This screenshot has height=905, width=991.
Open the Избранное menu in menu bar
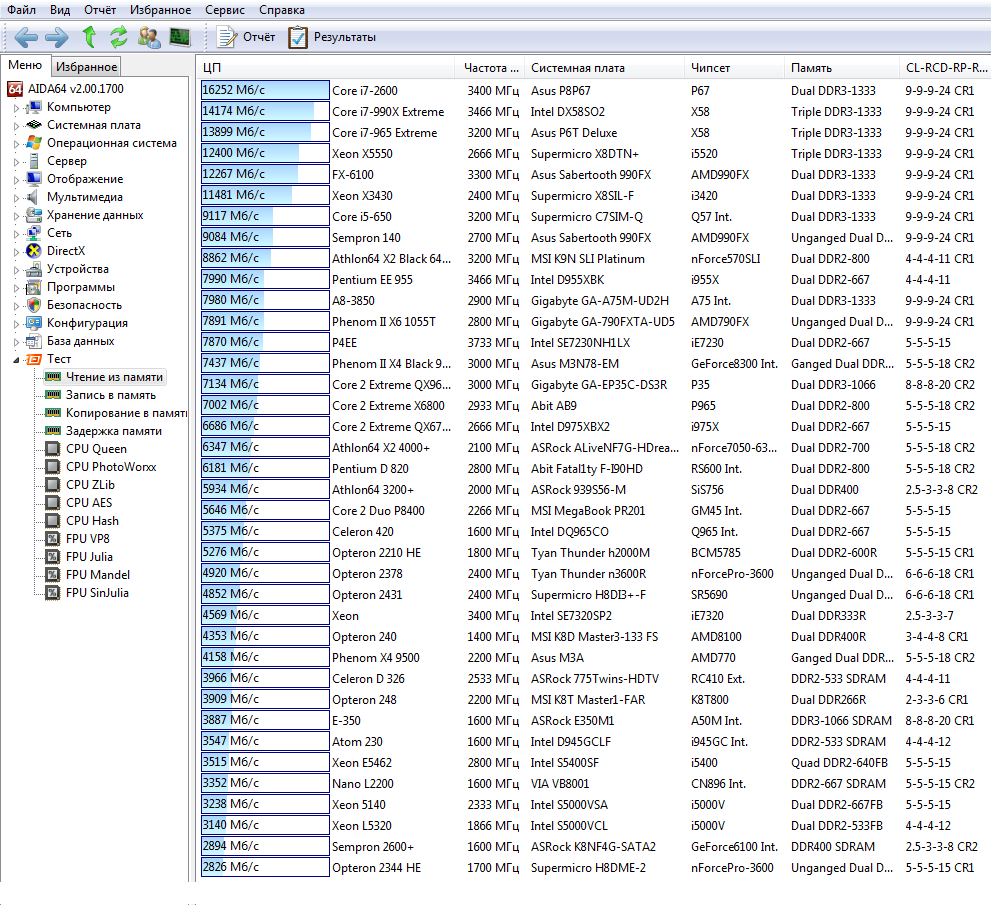[x=161, y=10]
